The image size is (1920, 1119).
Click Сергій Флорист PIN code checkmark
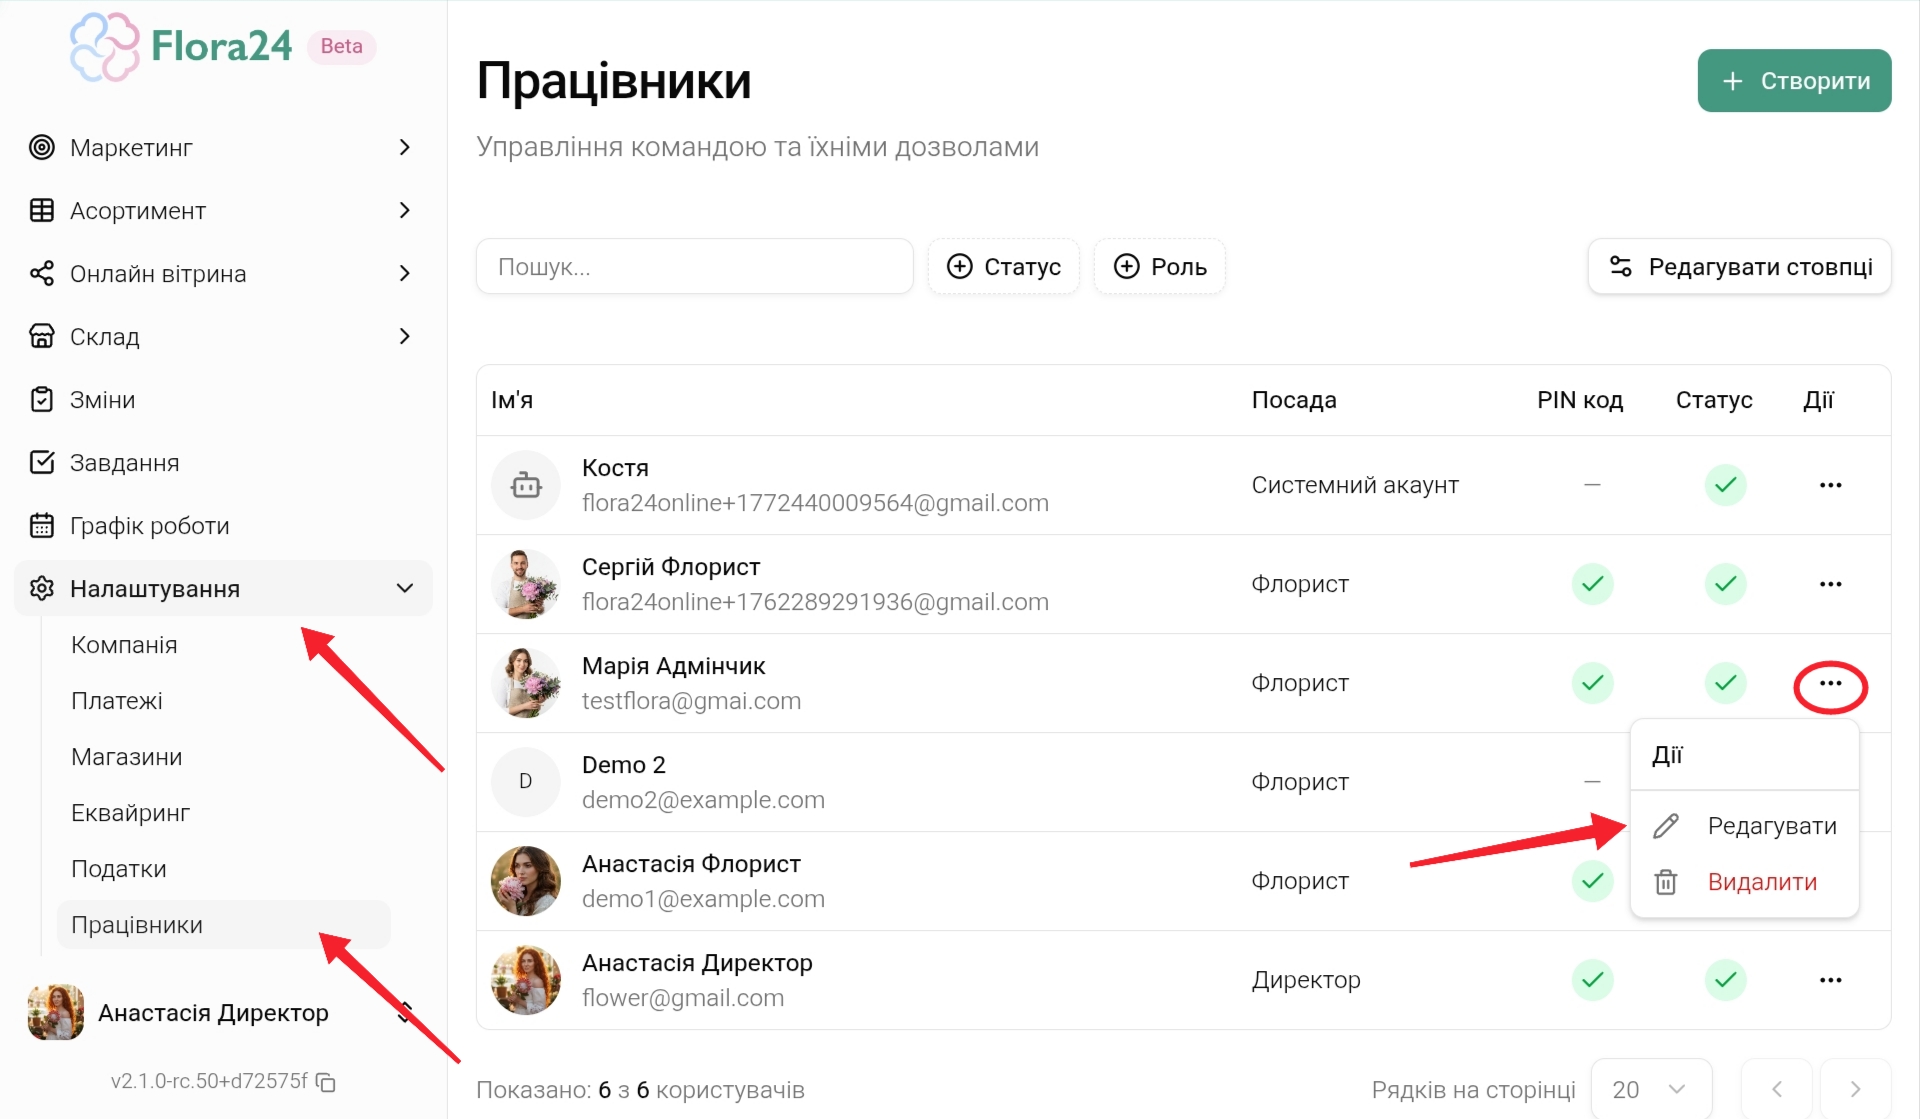(x=1592, y=584)
